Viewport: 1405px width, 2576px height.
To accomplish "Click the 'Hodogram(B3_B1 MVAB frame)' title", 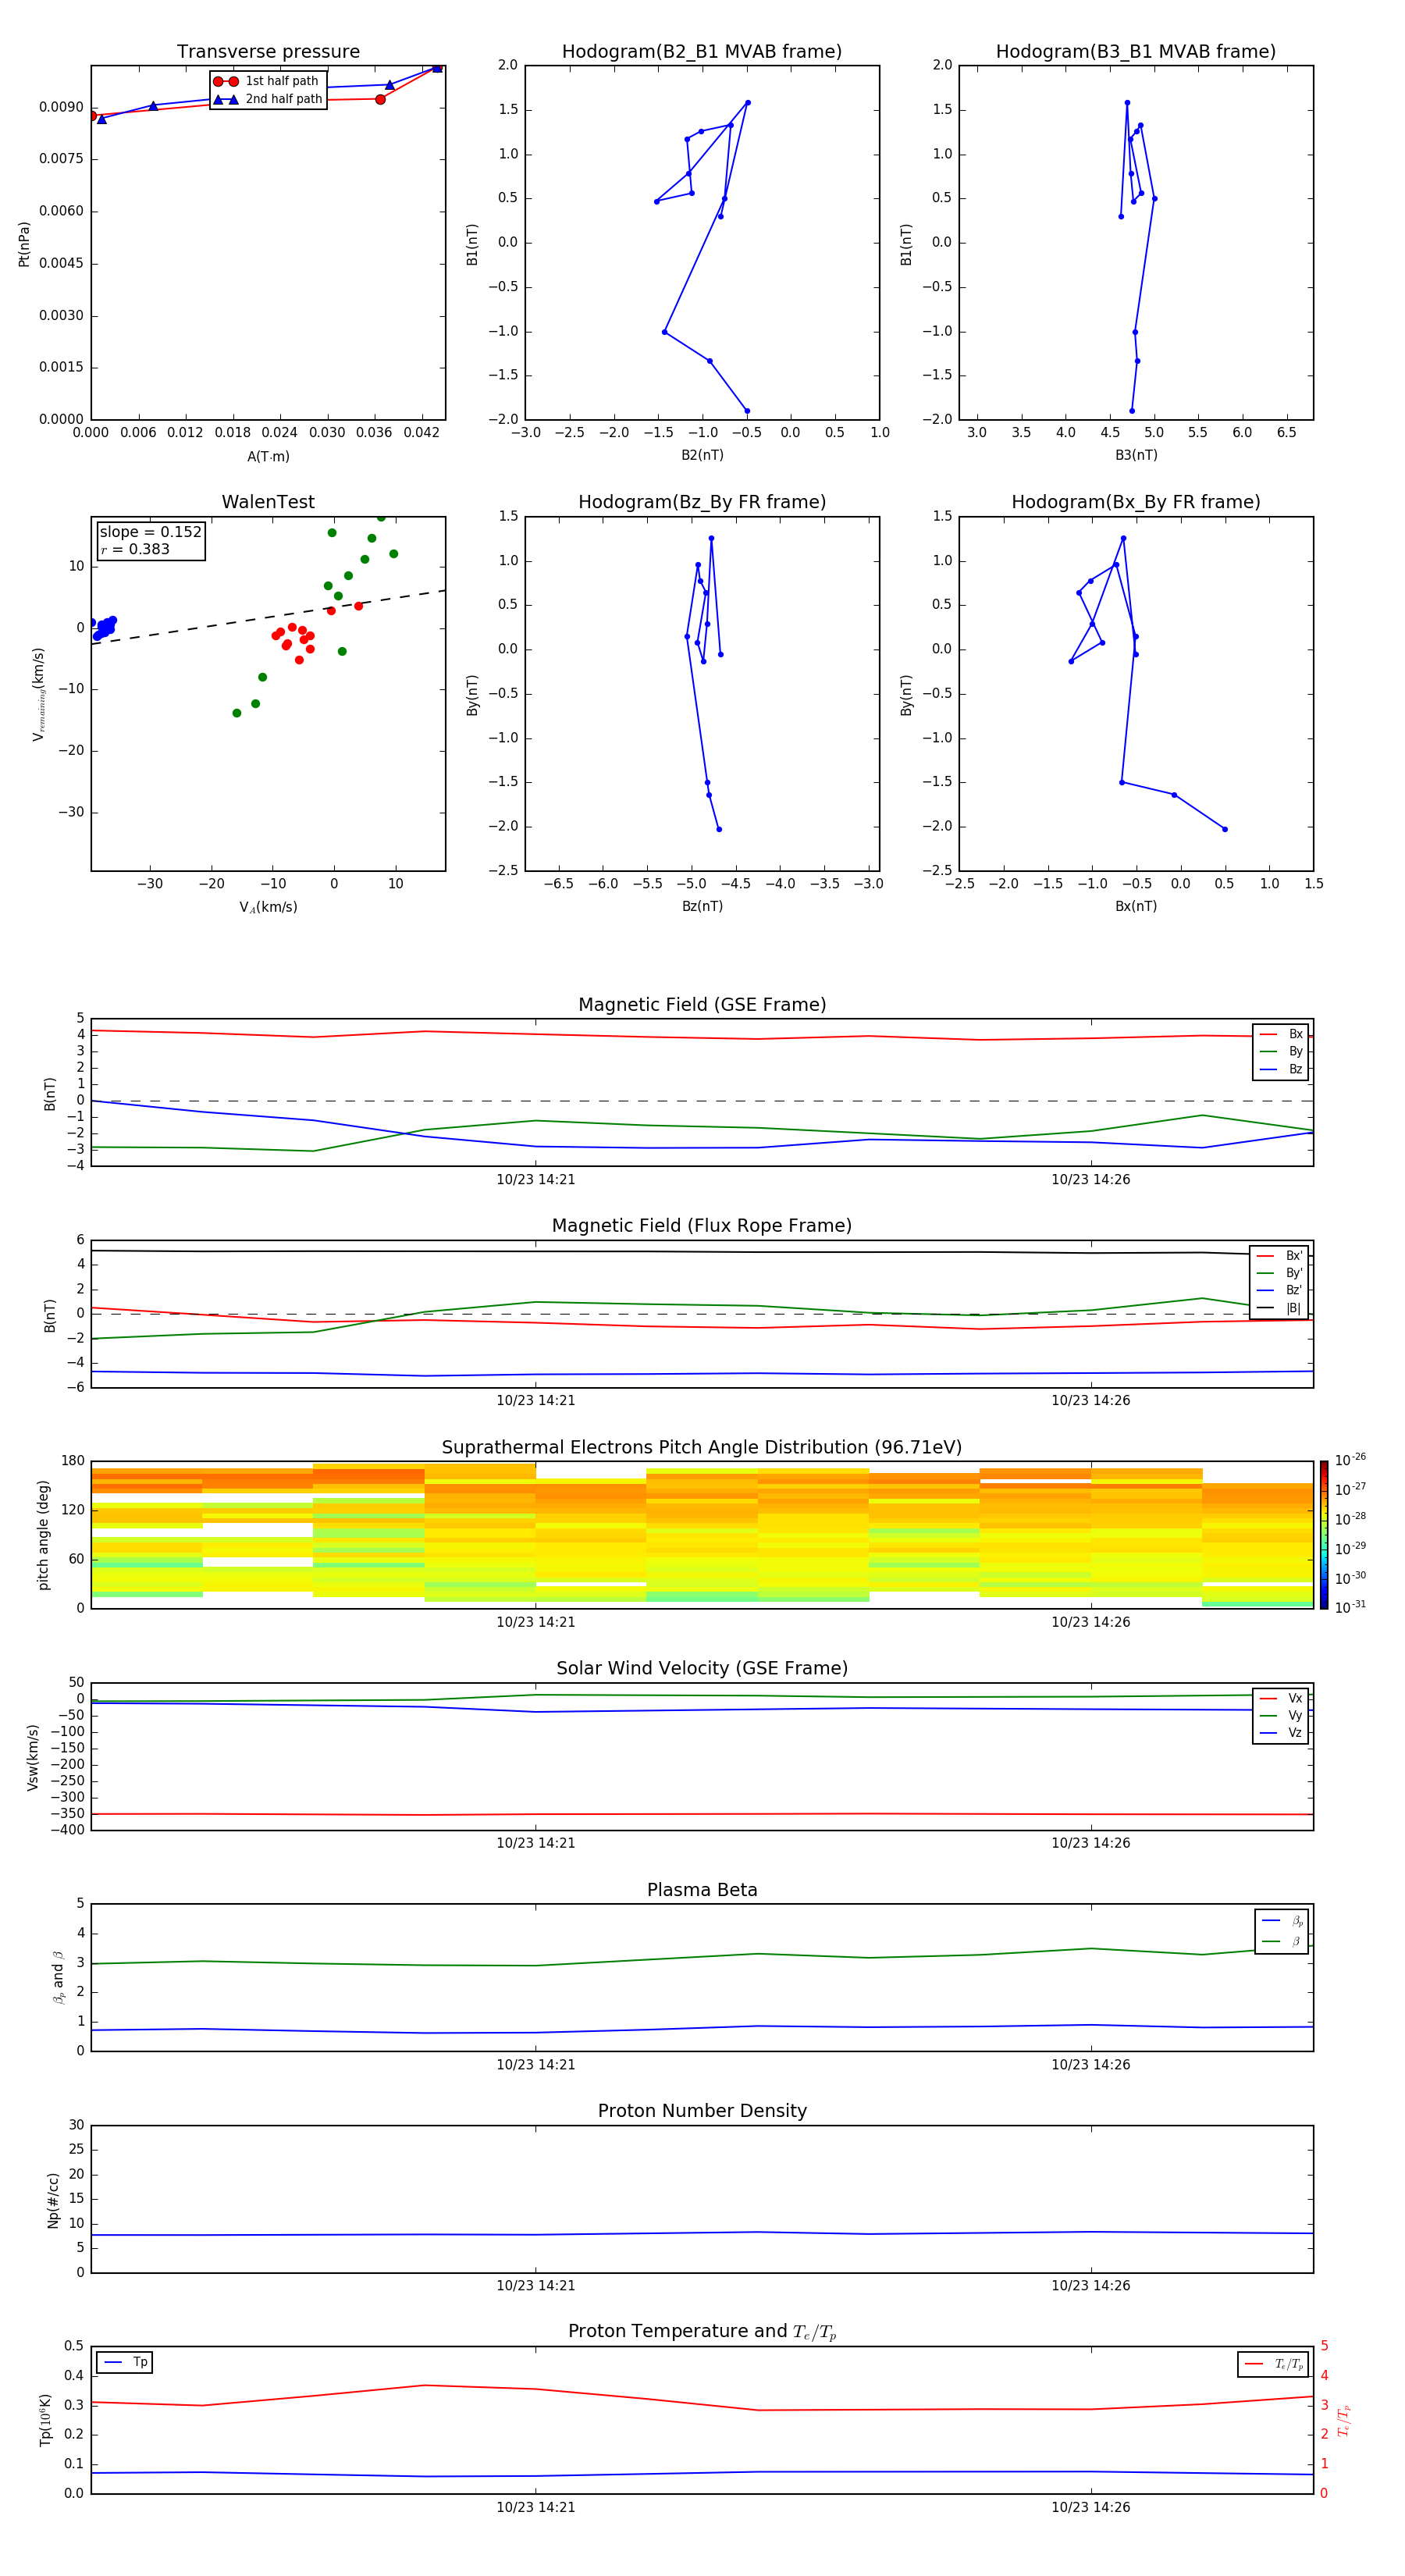I will click(1136, 51).
